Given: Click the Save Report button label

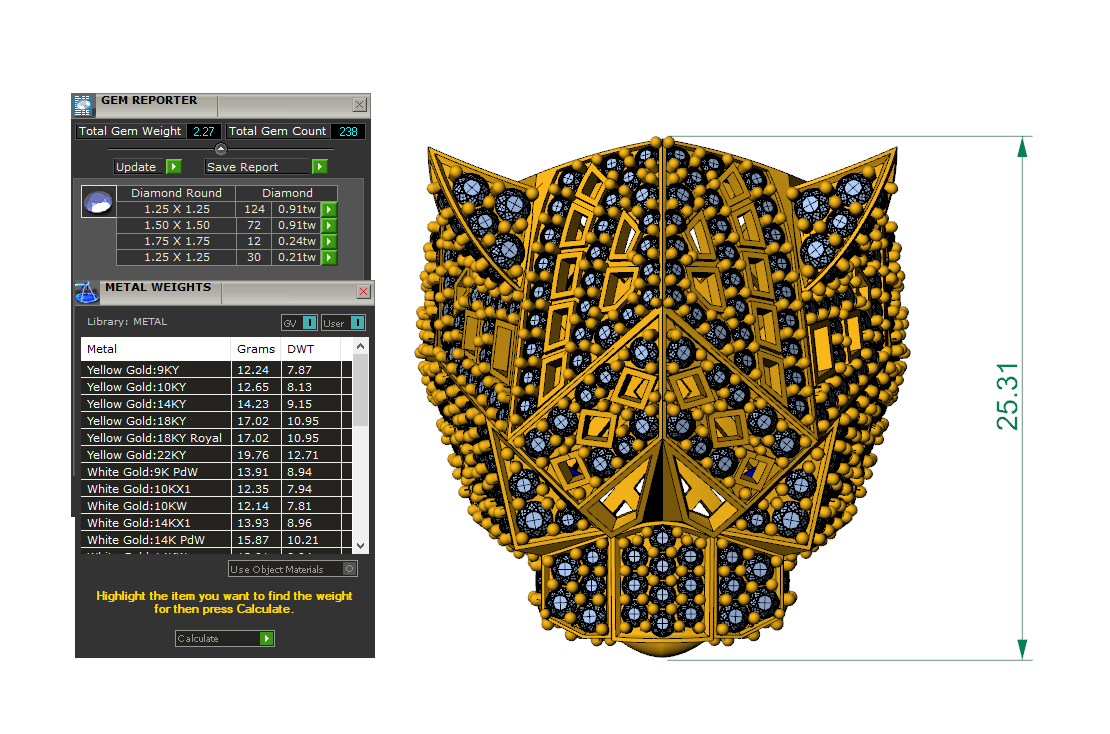Looking at the screenshot, I should click(257, 167).
